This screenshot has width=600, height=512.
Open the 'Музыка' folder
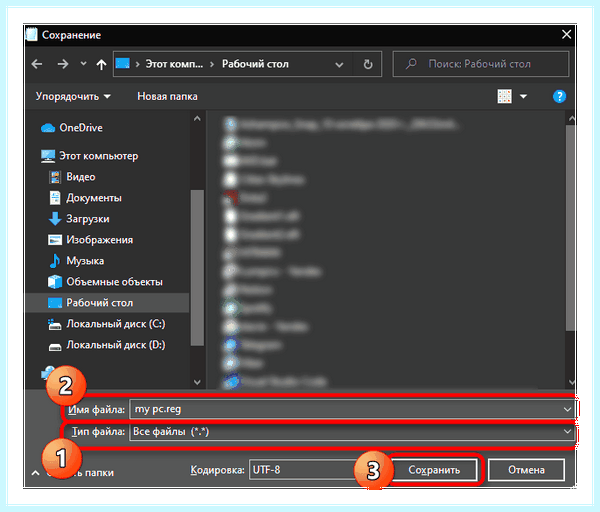pyautogui.click(x=77, y=261)
